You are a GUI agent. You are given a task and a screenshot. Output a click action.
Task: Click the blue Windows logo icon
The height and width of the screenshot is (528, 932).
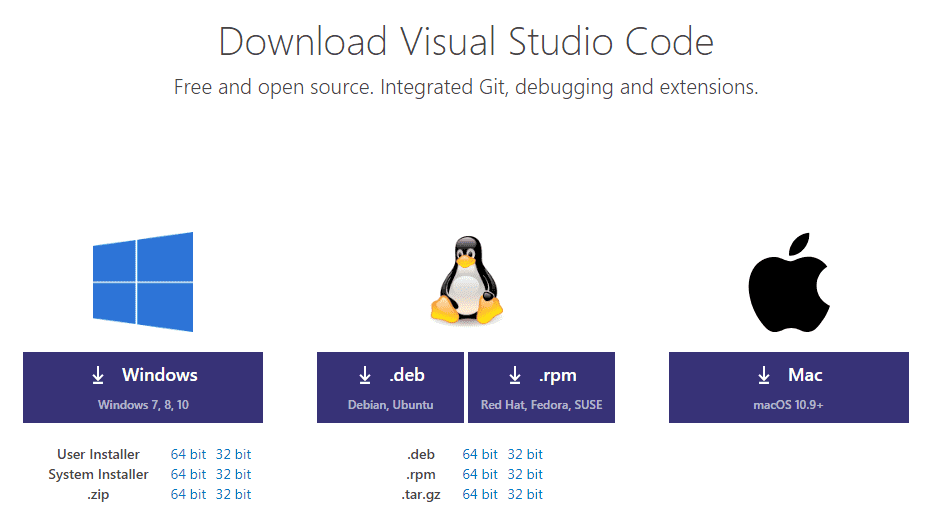pyautogui.click(x=143, y=282)
